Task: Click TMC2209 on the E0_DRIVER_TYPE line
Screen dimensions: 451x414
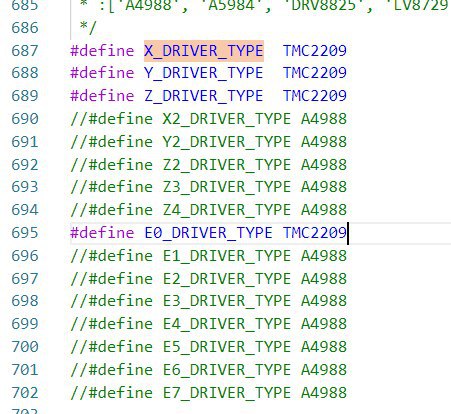Action: click(315, 233)
